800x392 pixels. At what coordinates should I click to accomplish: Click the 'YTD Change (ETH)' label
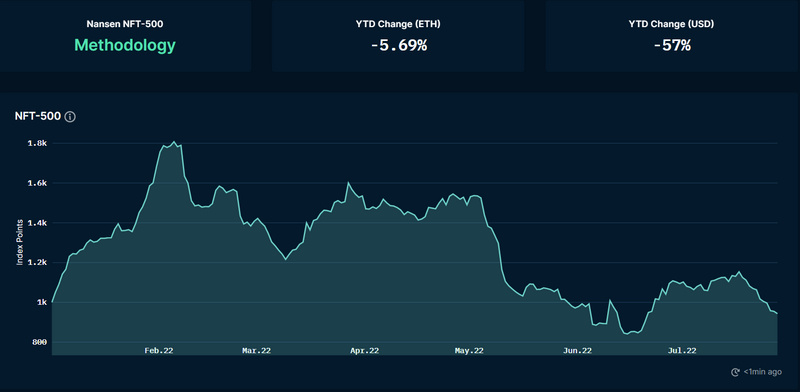[398, 24]
